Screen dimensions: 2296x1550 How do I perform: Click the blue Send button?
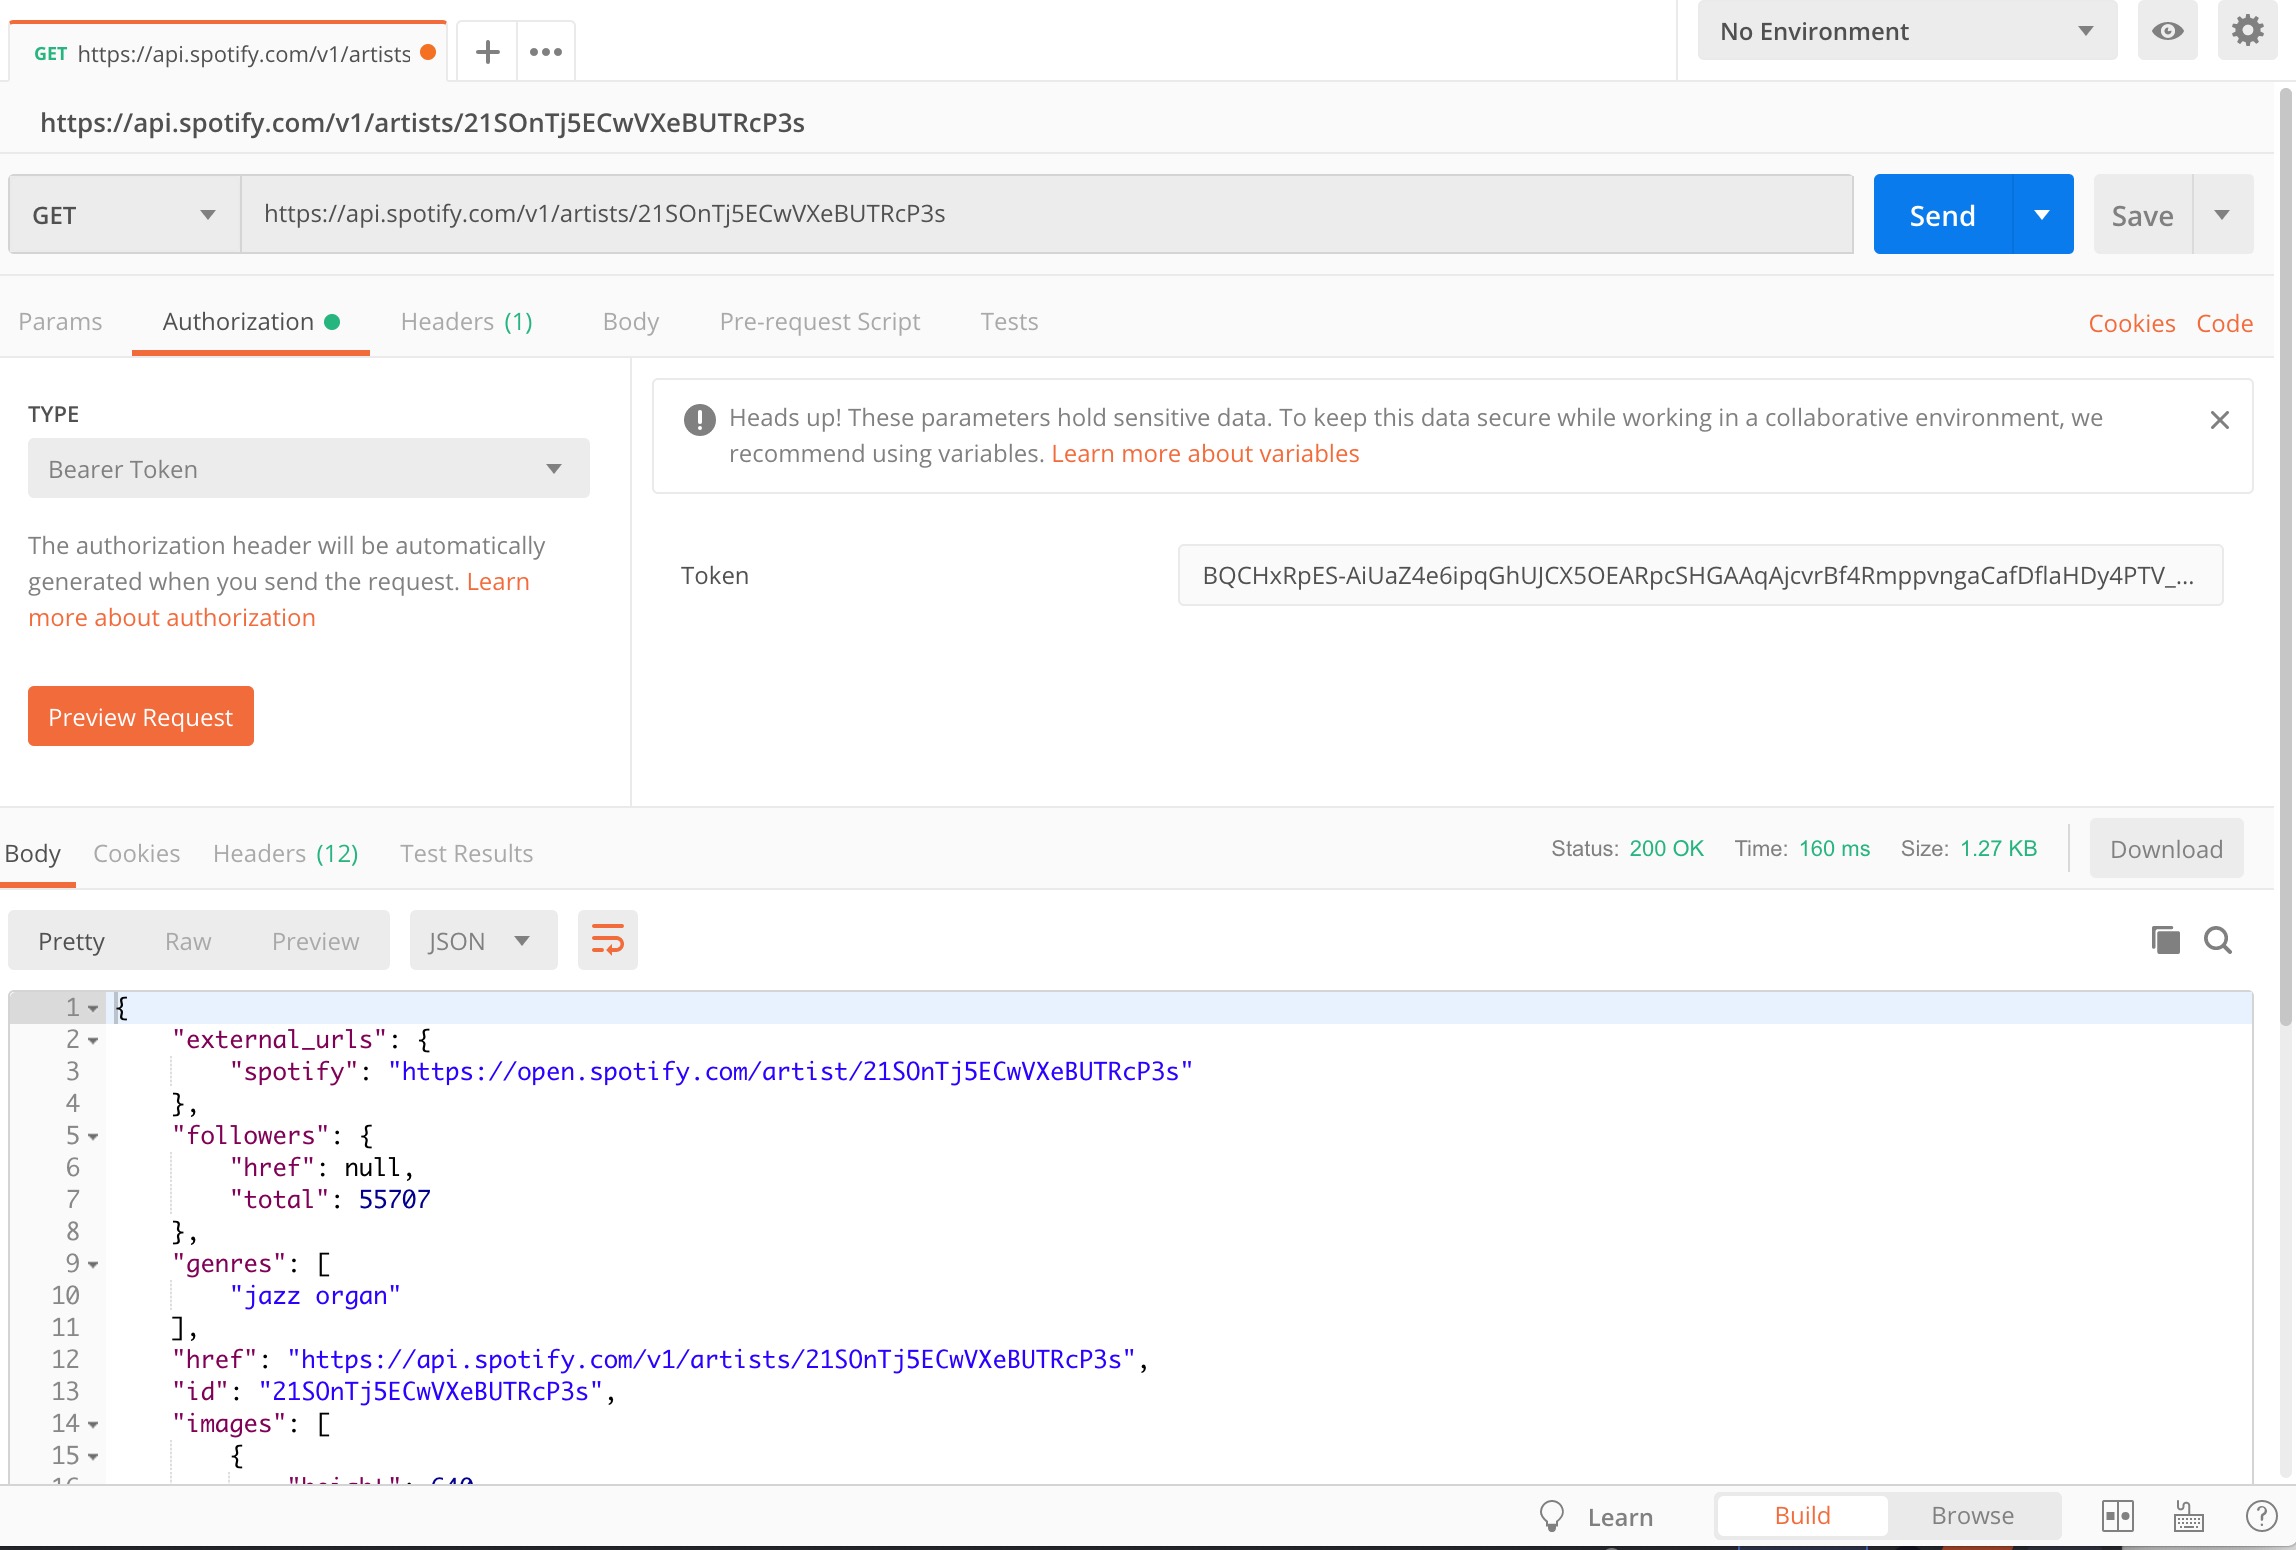coord(1942,214)
